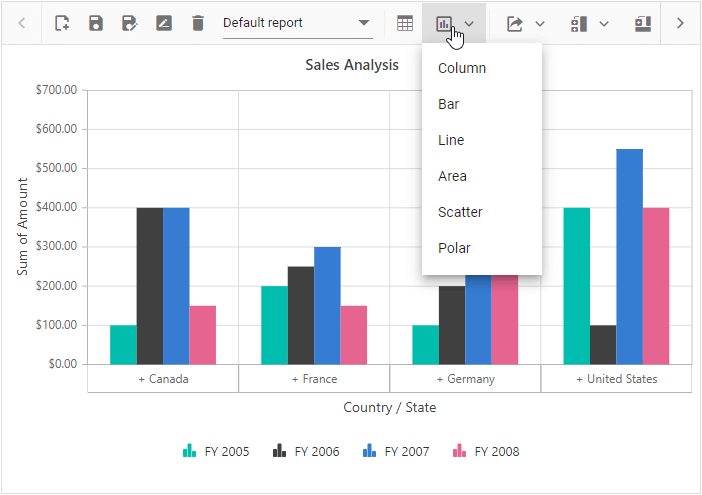The width and height of the screenshot is (702, 495).
Task: Toggle FY 2005 series in legend
Action: point(216,451)
